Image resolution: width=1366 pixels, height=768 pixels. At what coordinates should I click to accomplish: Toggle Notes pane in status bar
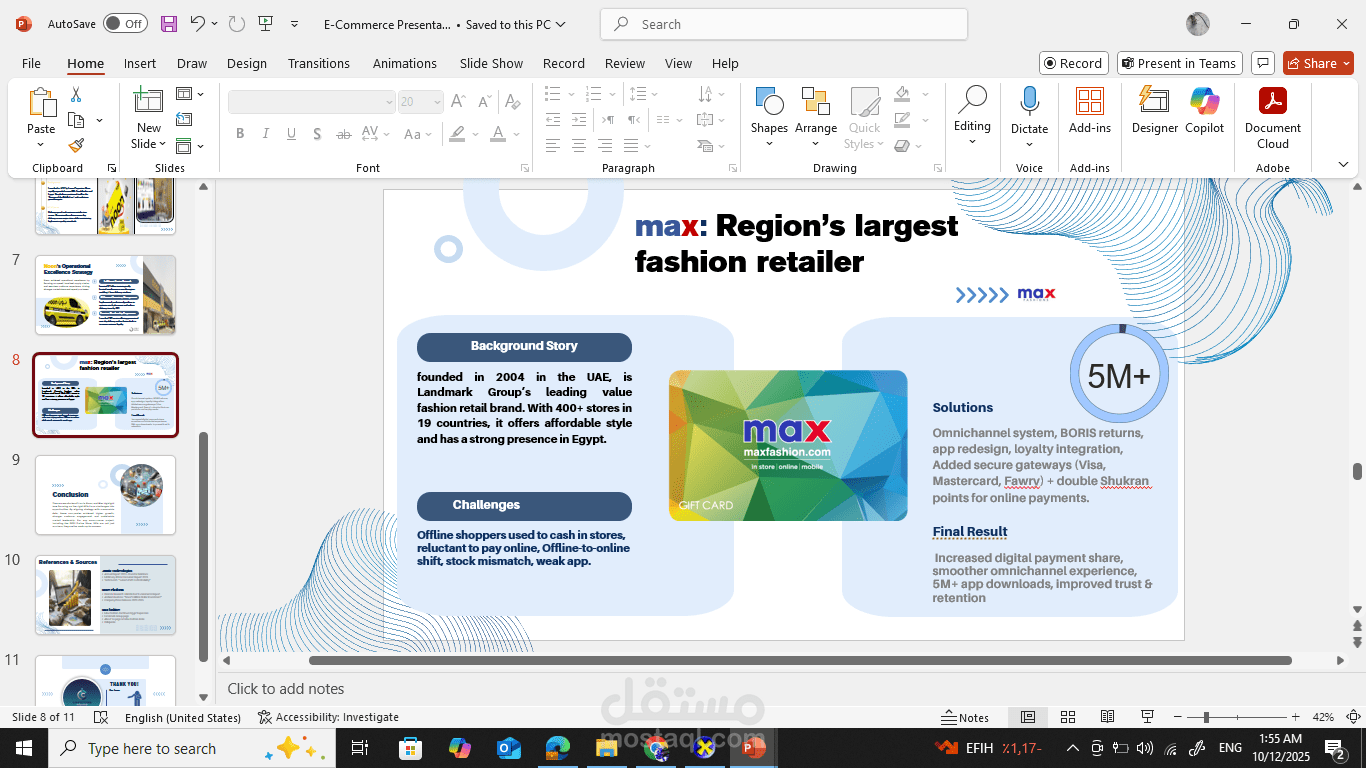click(965, 717)
